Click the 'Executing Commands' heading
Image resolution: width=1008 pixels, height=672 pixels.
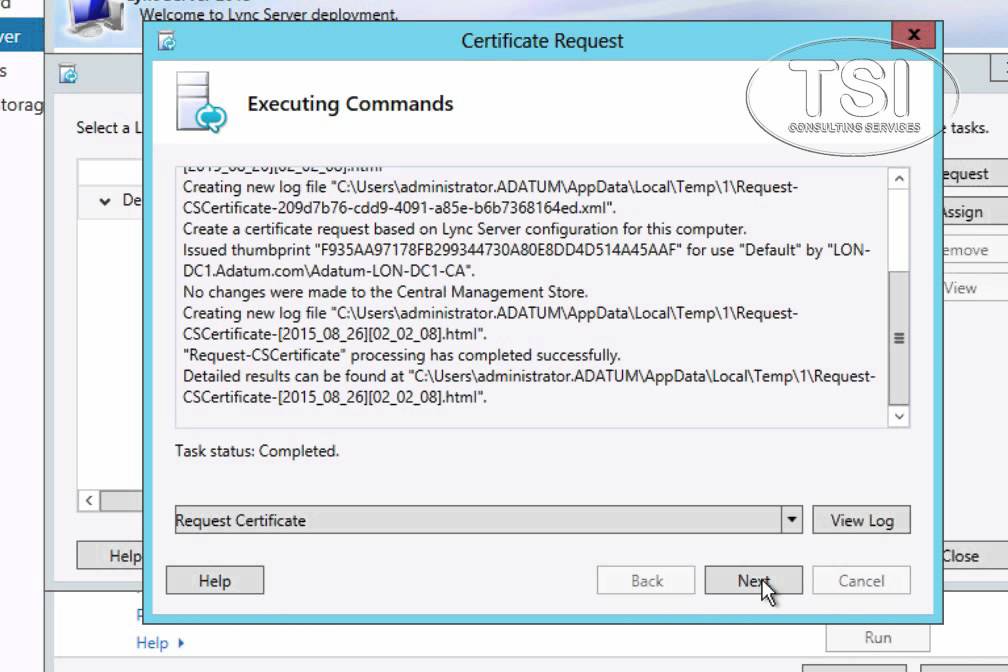(x=350, y=104)
